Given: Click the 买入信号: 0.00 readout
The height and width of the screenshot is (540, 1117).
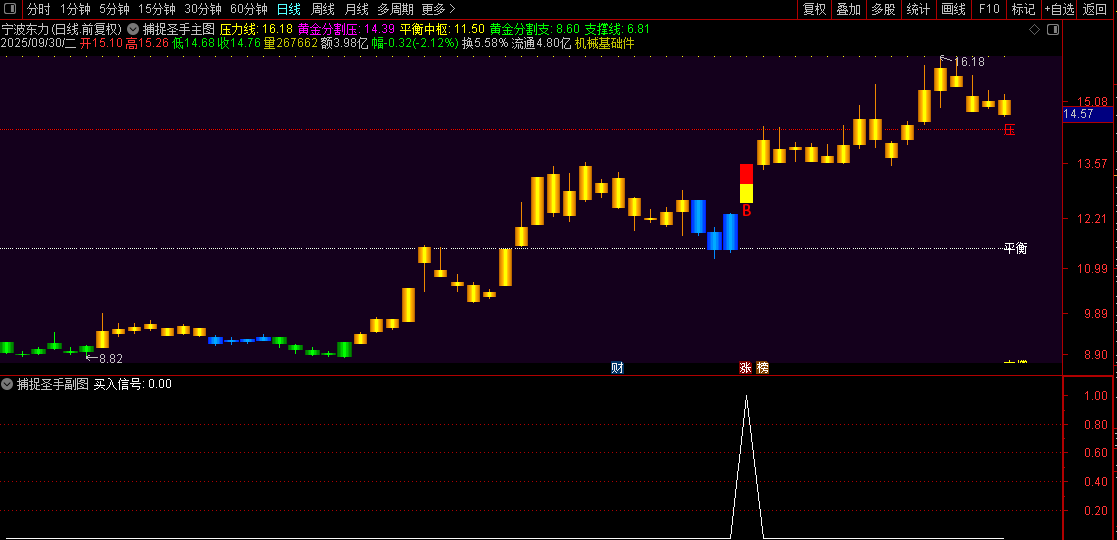Looking at the screenshot, I should coord(133,384).
